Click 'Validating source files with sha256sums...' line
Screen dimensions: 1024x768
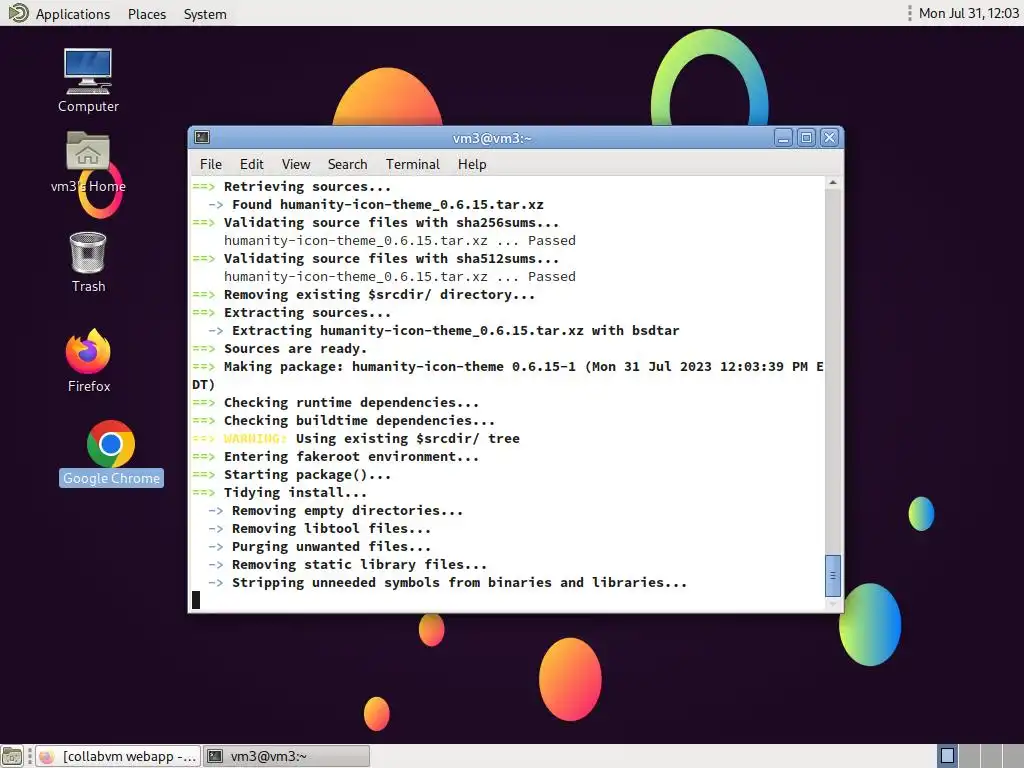pos(376,223)
